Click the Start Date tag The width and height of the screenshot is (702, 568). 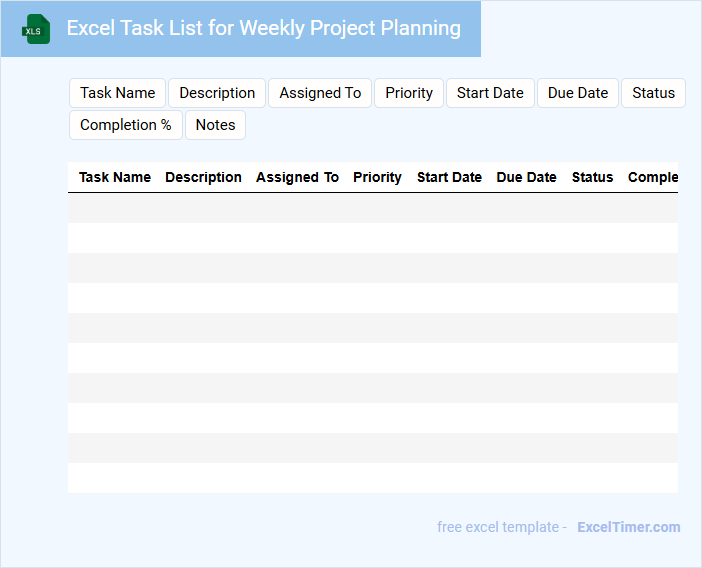pos(490,93)
